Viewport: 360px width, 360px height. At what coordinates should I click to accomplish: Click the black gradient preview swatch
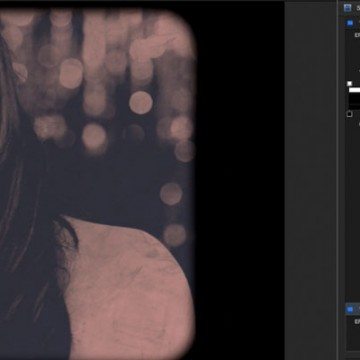pos(354,100)
